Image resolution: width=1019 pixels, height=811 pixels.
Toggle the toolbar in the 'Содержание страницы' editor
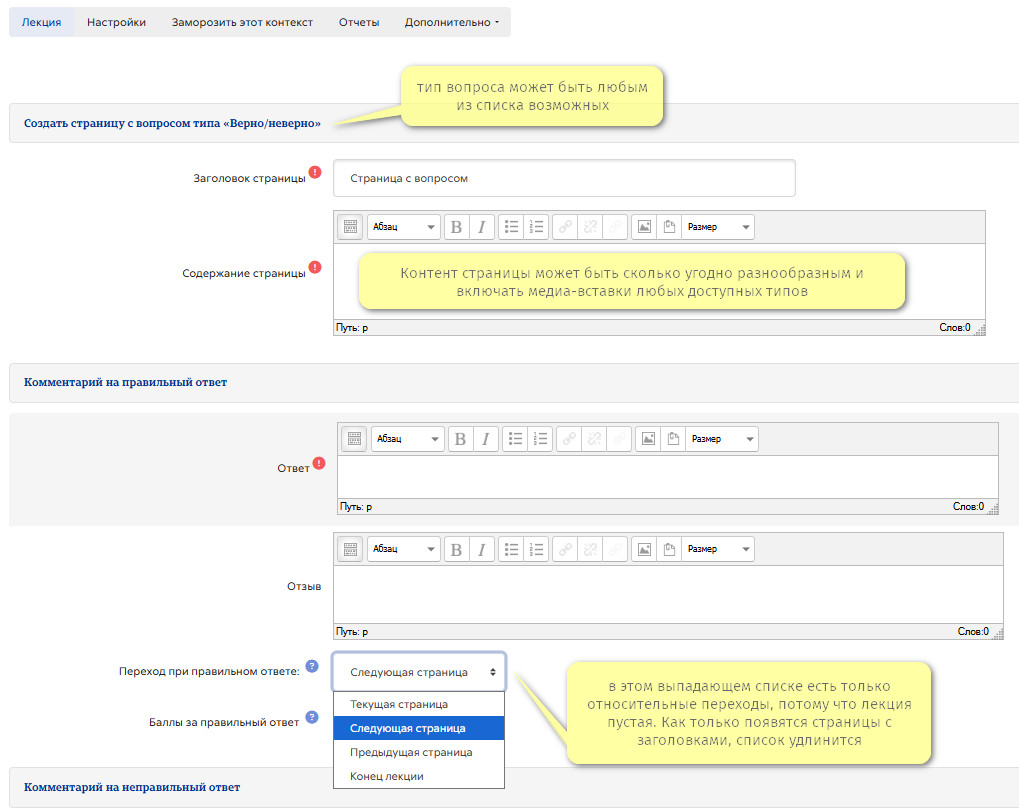(x=350, y=227)
